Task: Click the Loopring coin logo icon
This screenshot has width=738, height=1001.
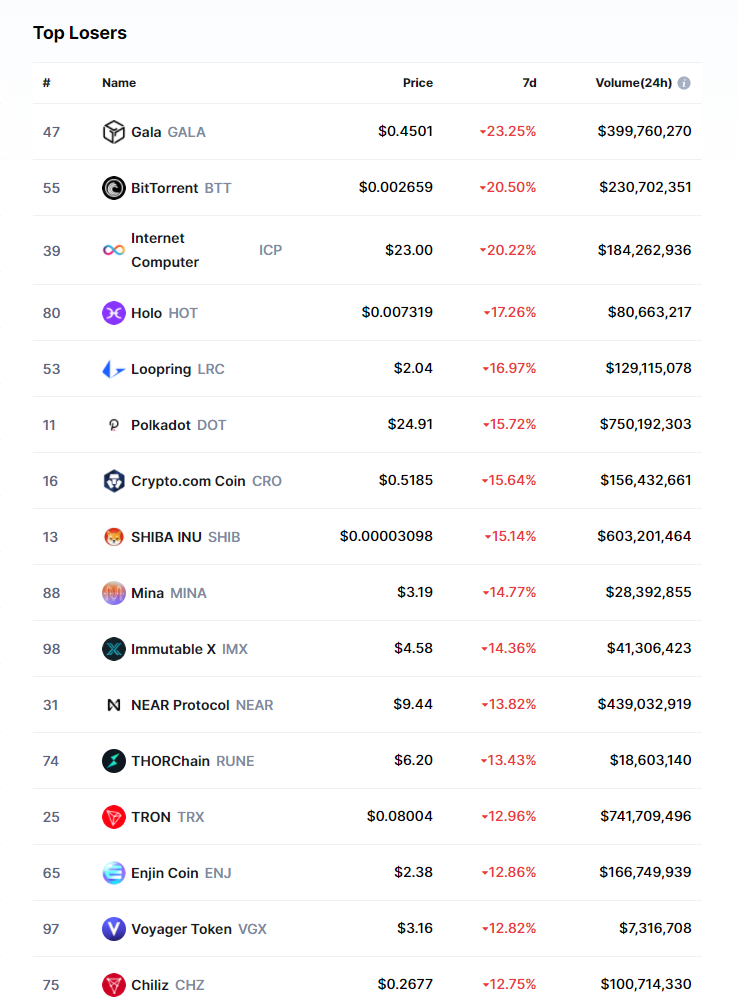Action: click(x=114, y=369)
